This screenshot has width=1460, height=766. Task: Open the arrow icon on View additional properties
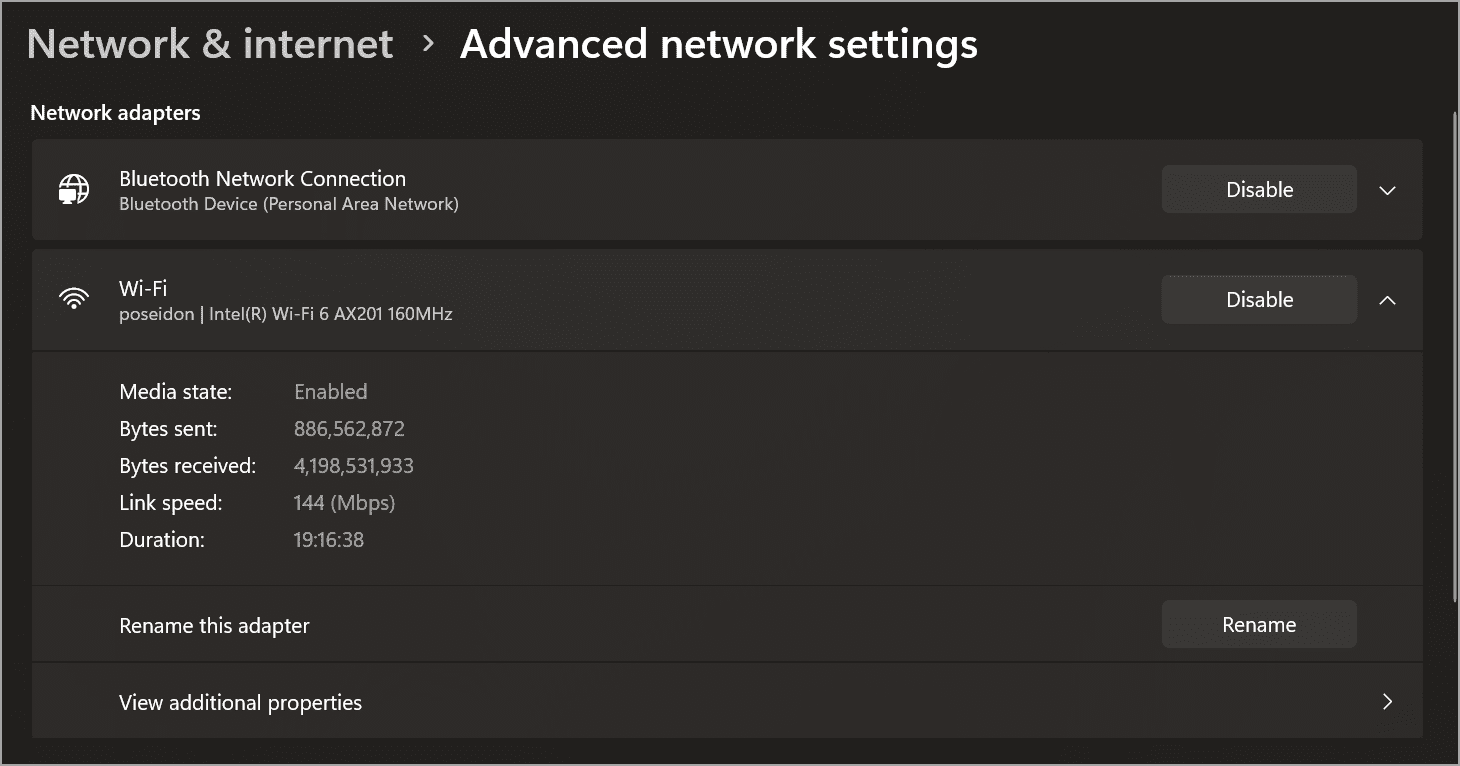pyautogui.click(x=1388, y=702)
